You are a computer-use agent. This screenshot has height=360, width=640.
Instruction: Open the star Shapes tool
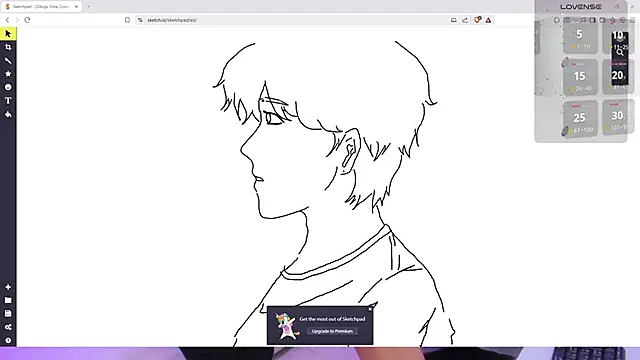point(8,74)
